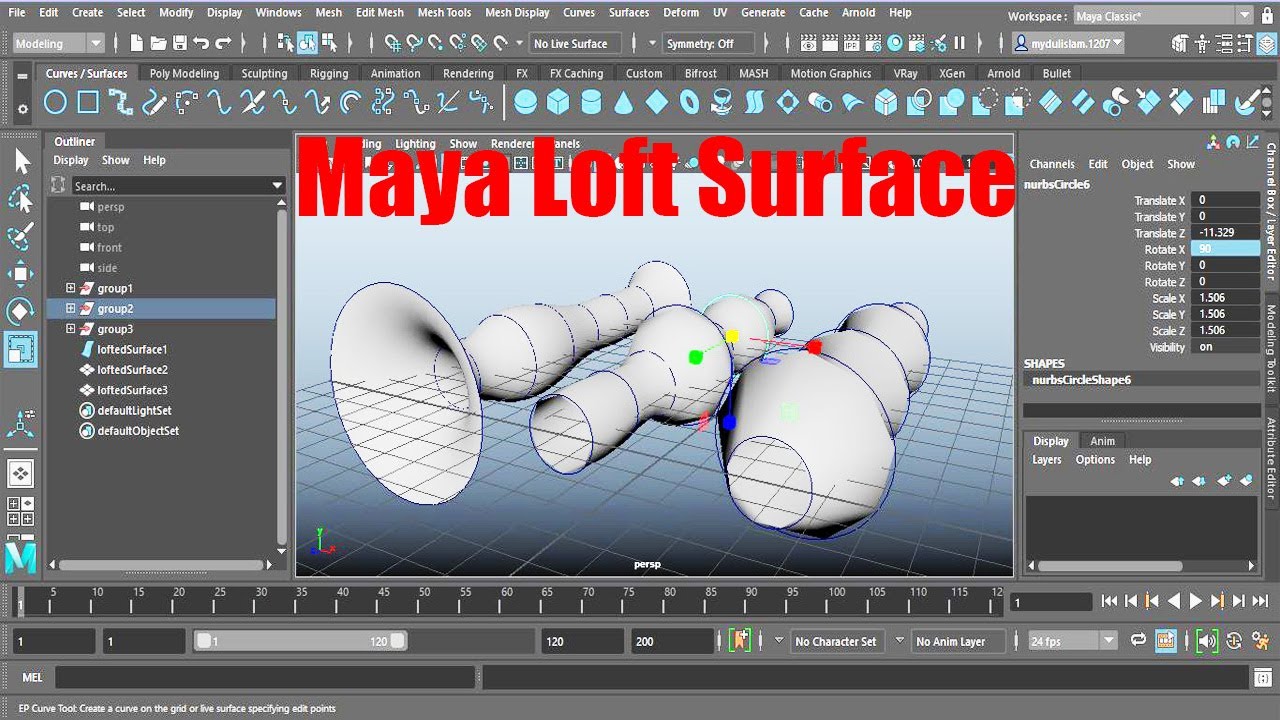This screenshot has height=720, width=1280.
Task: Pause viewport display with the pause icon
Action: point(960,43)
